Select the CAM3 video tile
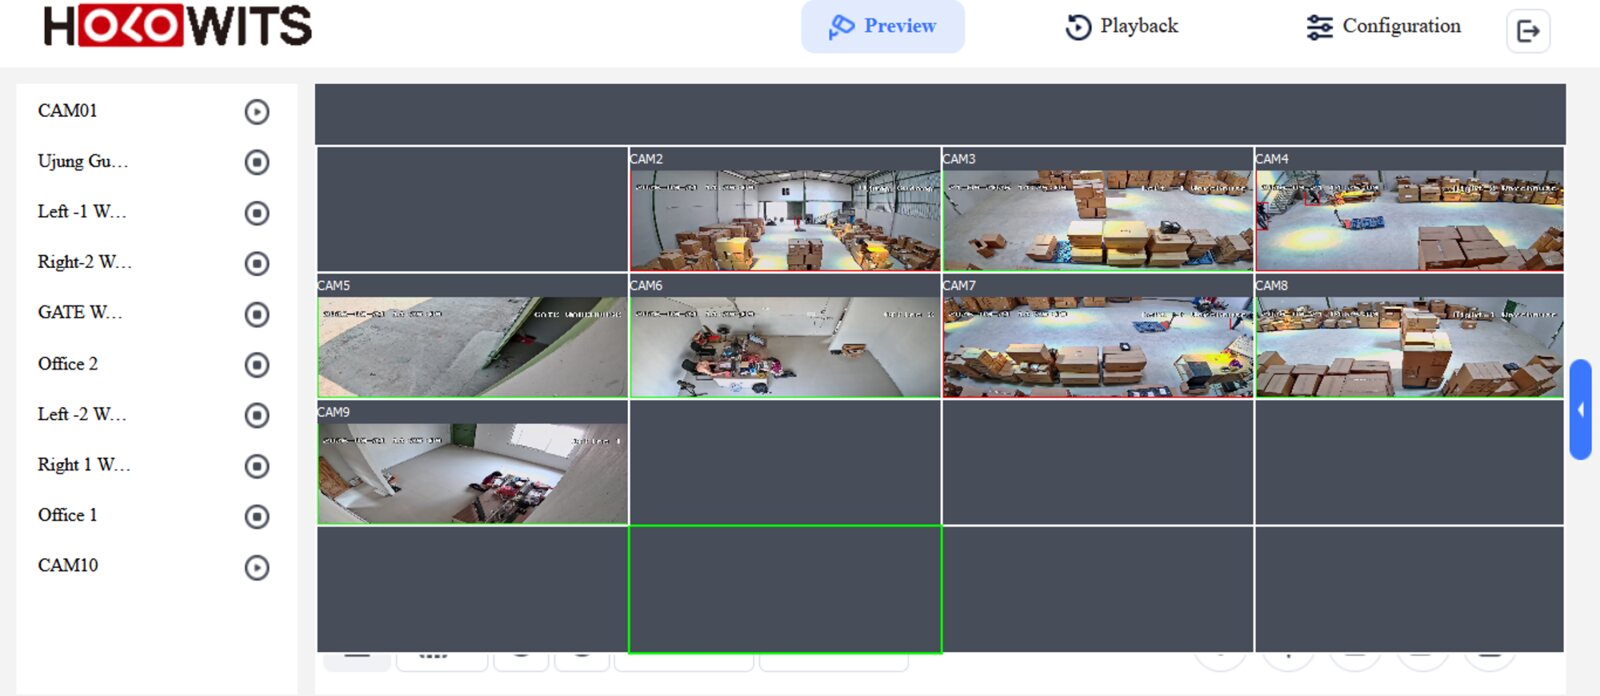The height and width of the screenshot is (696, 1600). click(1097, 210)
